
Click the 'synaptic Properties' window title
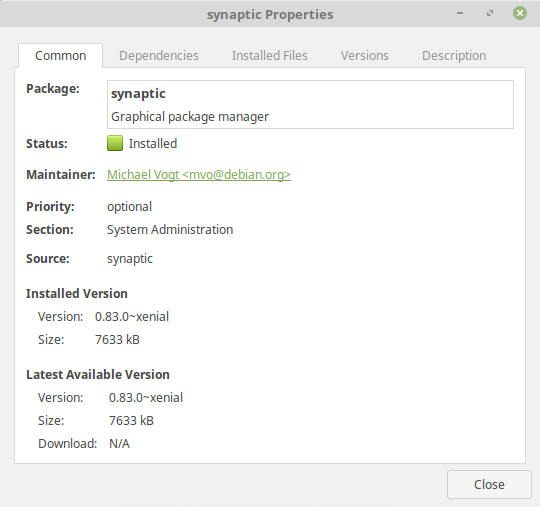pyautogui.click(x=270, y=14)
